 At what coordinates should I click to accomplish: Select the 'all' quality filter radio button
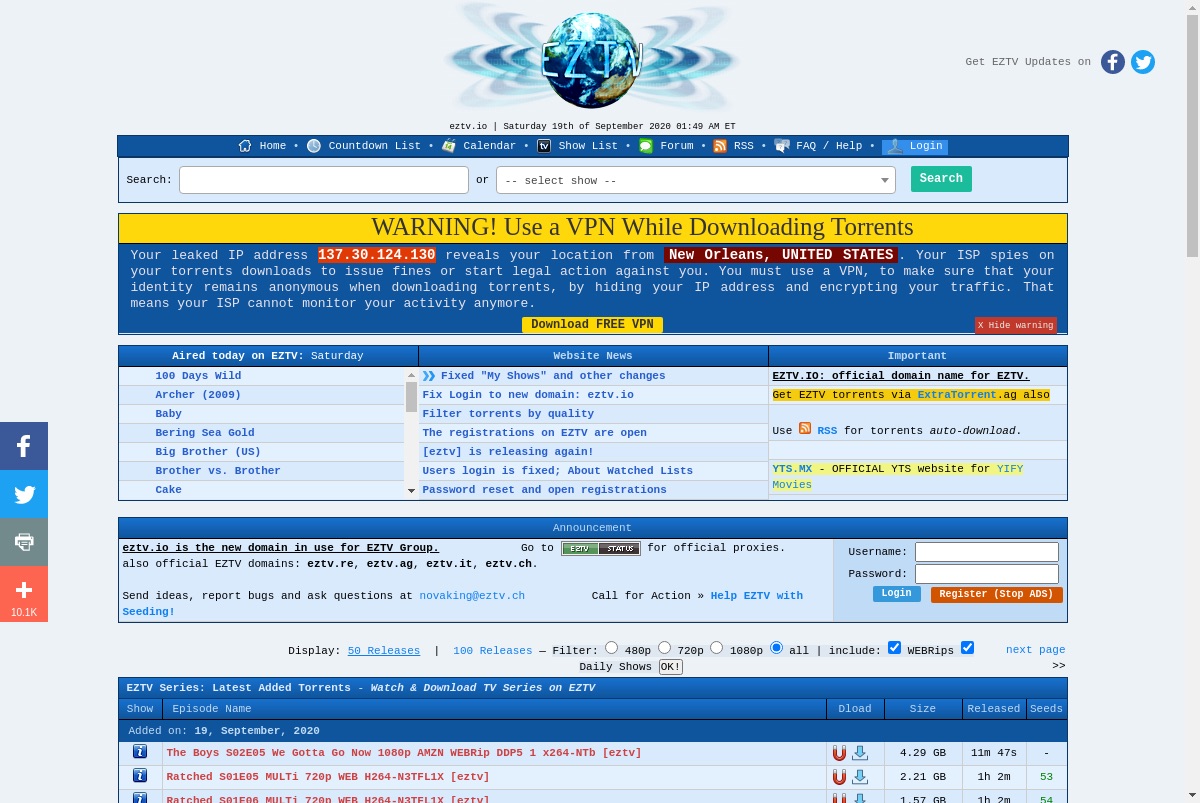click(x=776, y=648)
